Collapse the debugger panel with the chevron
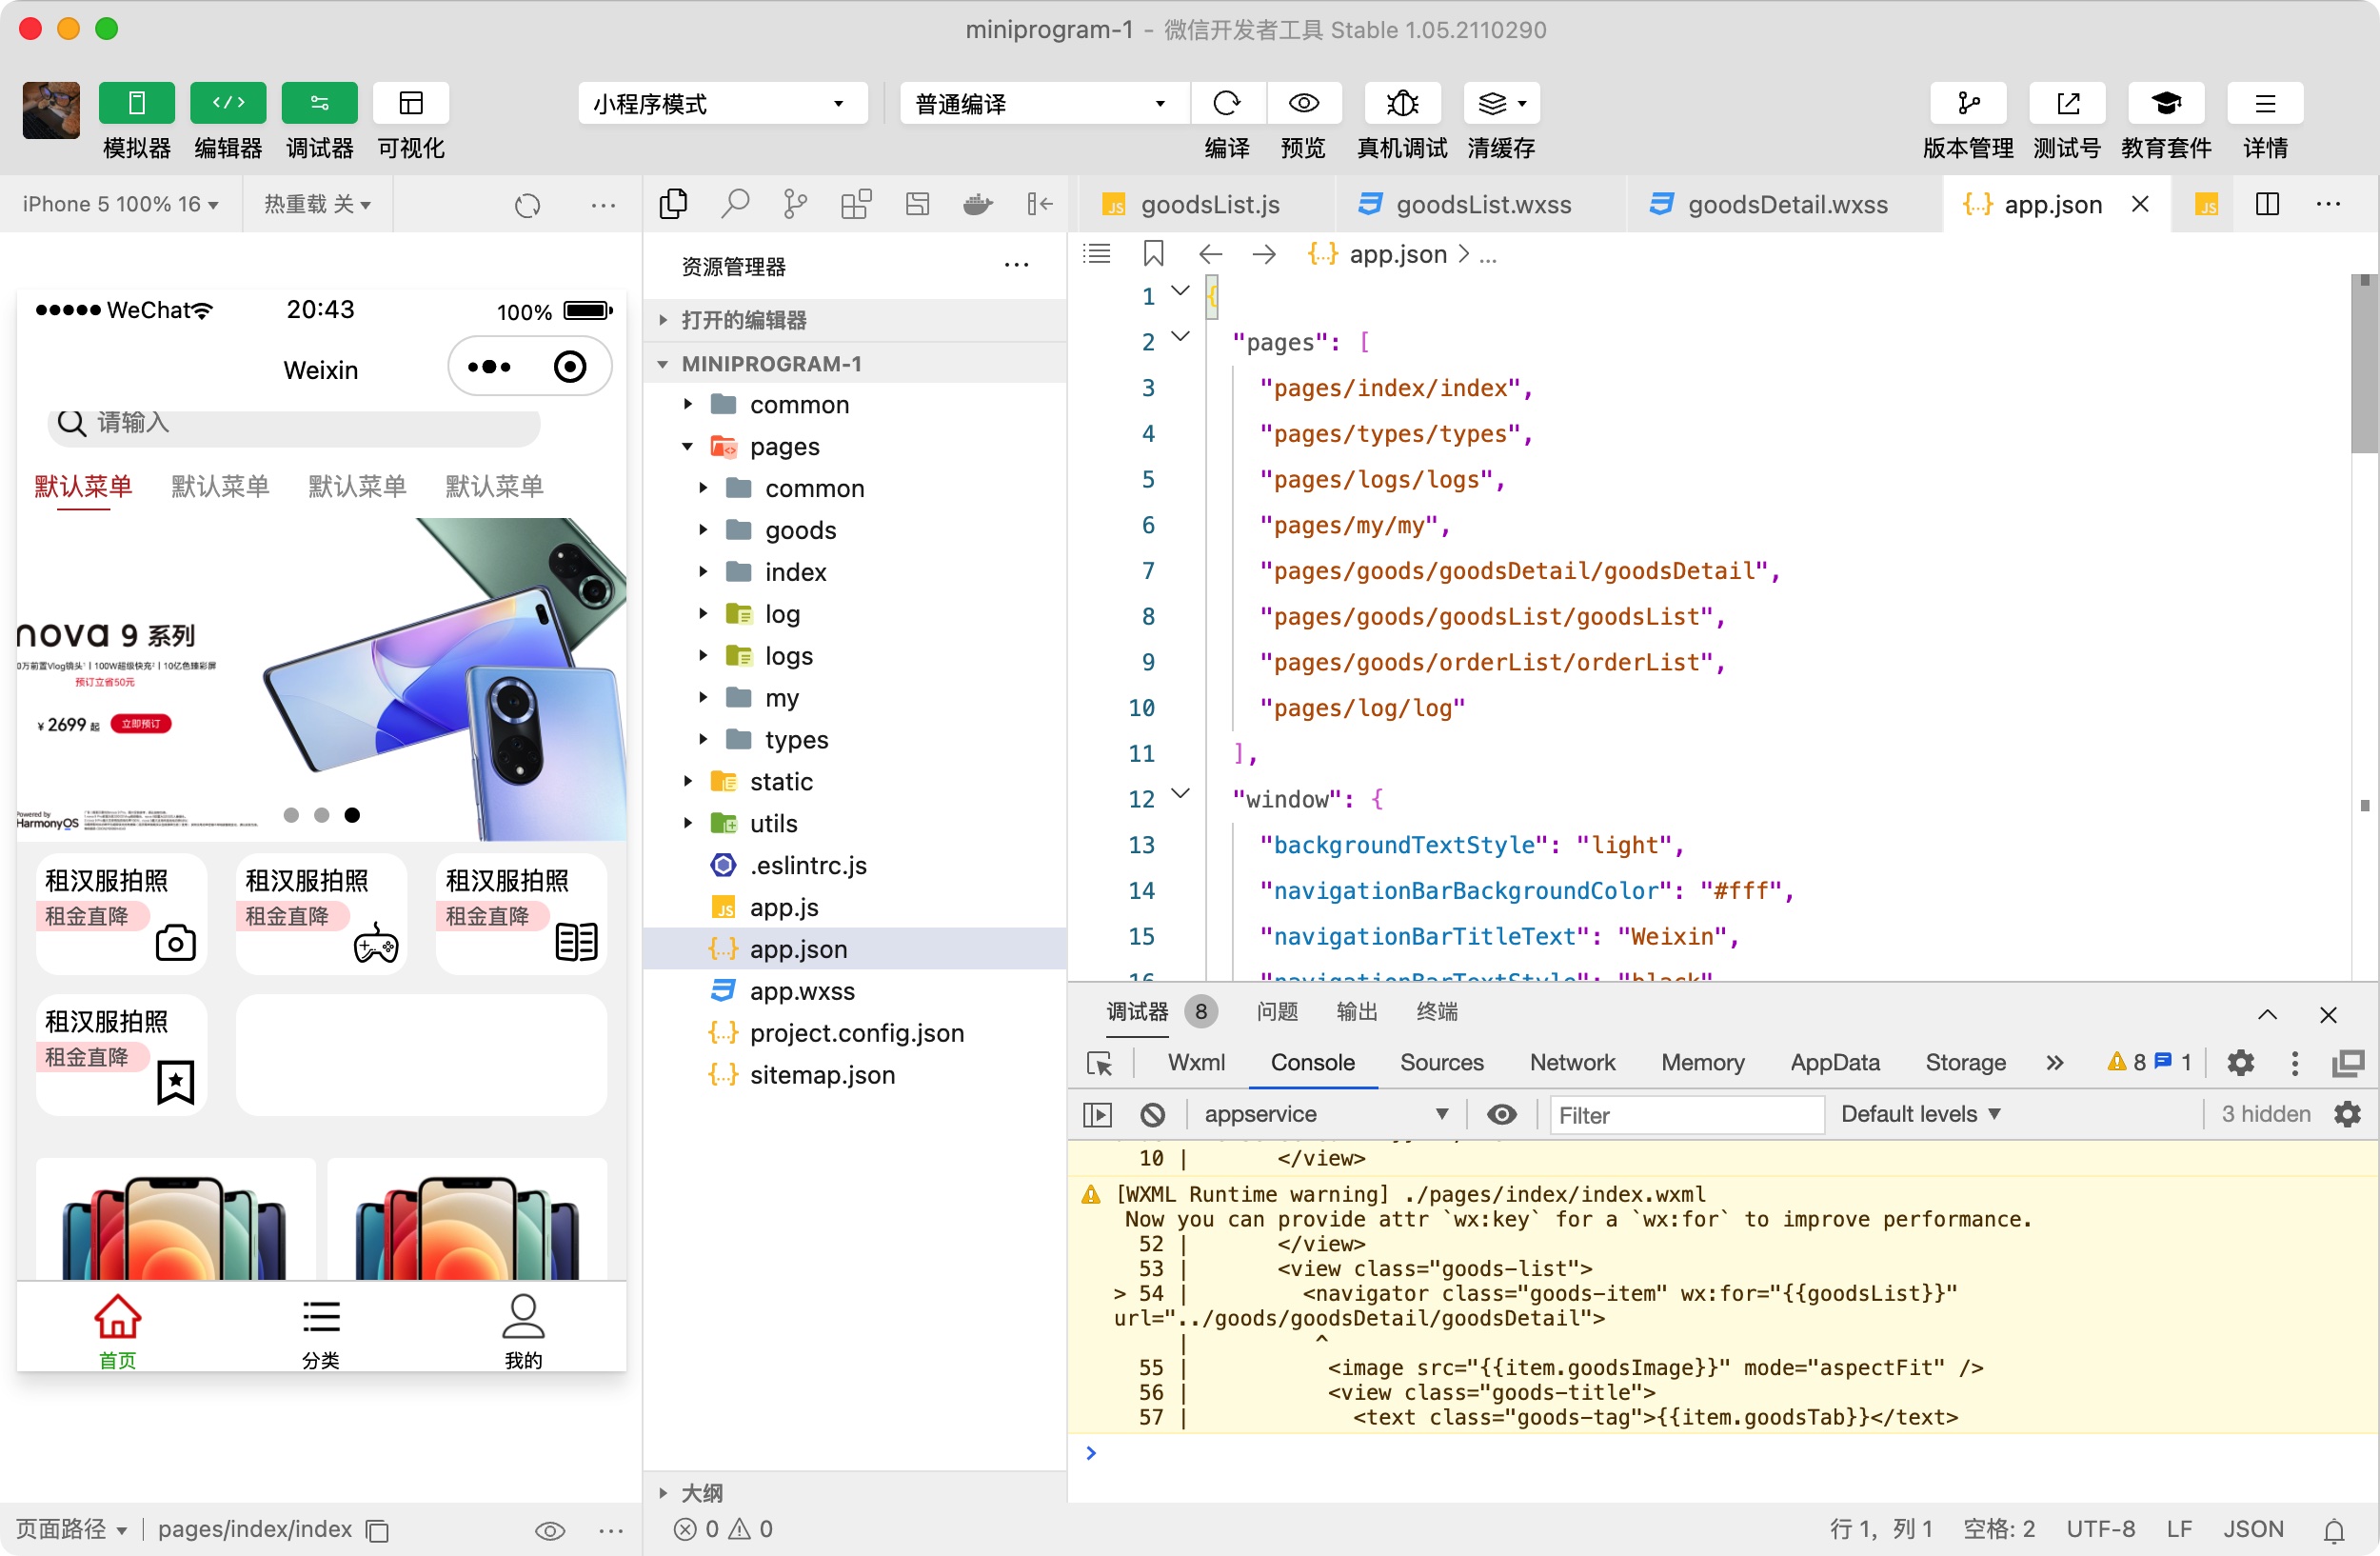The height and width of the screenshot is (1556, 2380). [x=2268, y=1014]
